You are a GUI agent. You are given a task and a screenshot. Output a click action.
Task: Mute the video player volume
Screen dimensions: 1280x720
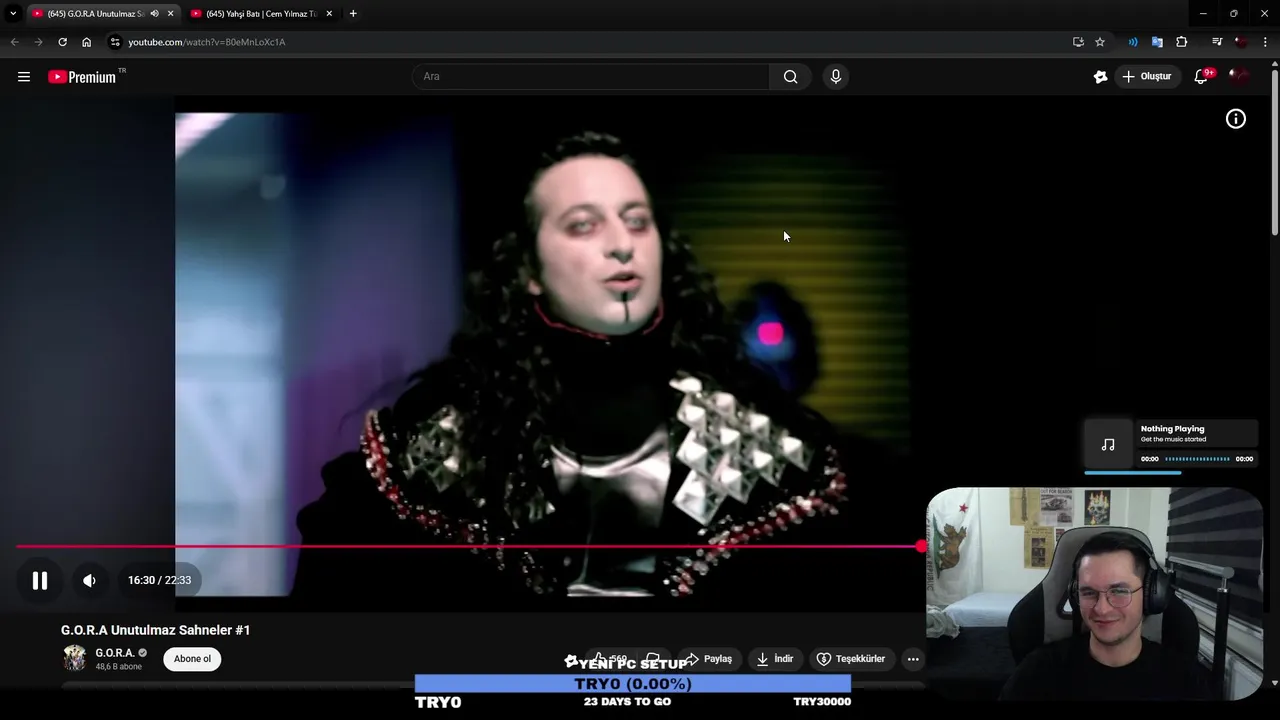click(89, 580)
